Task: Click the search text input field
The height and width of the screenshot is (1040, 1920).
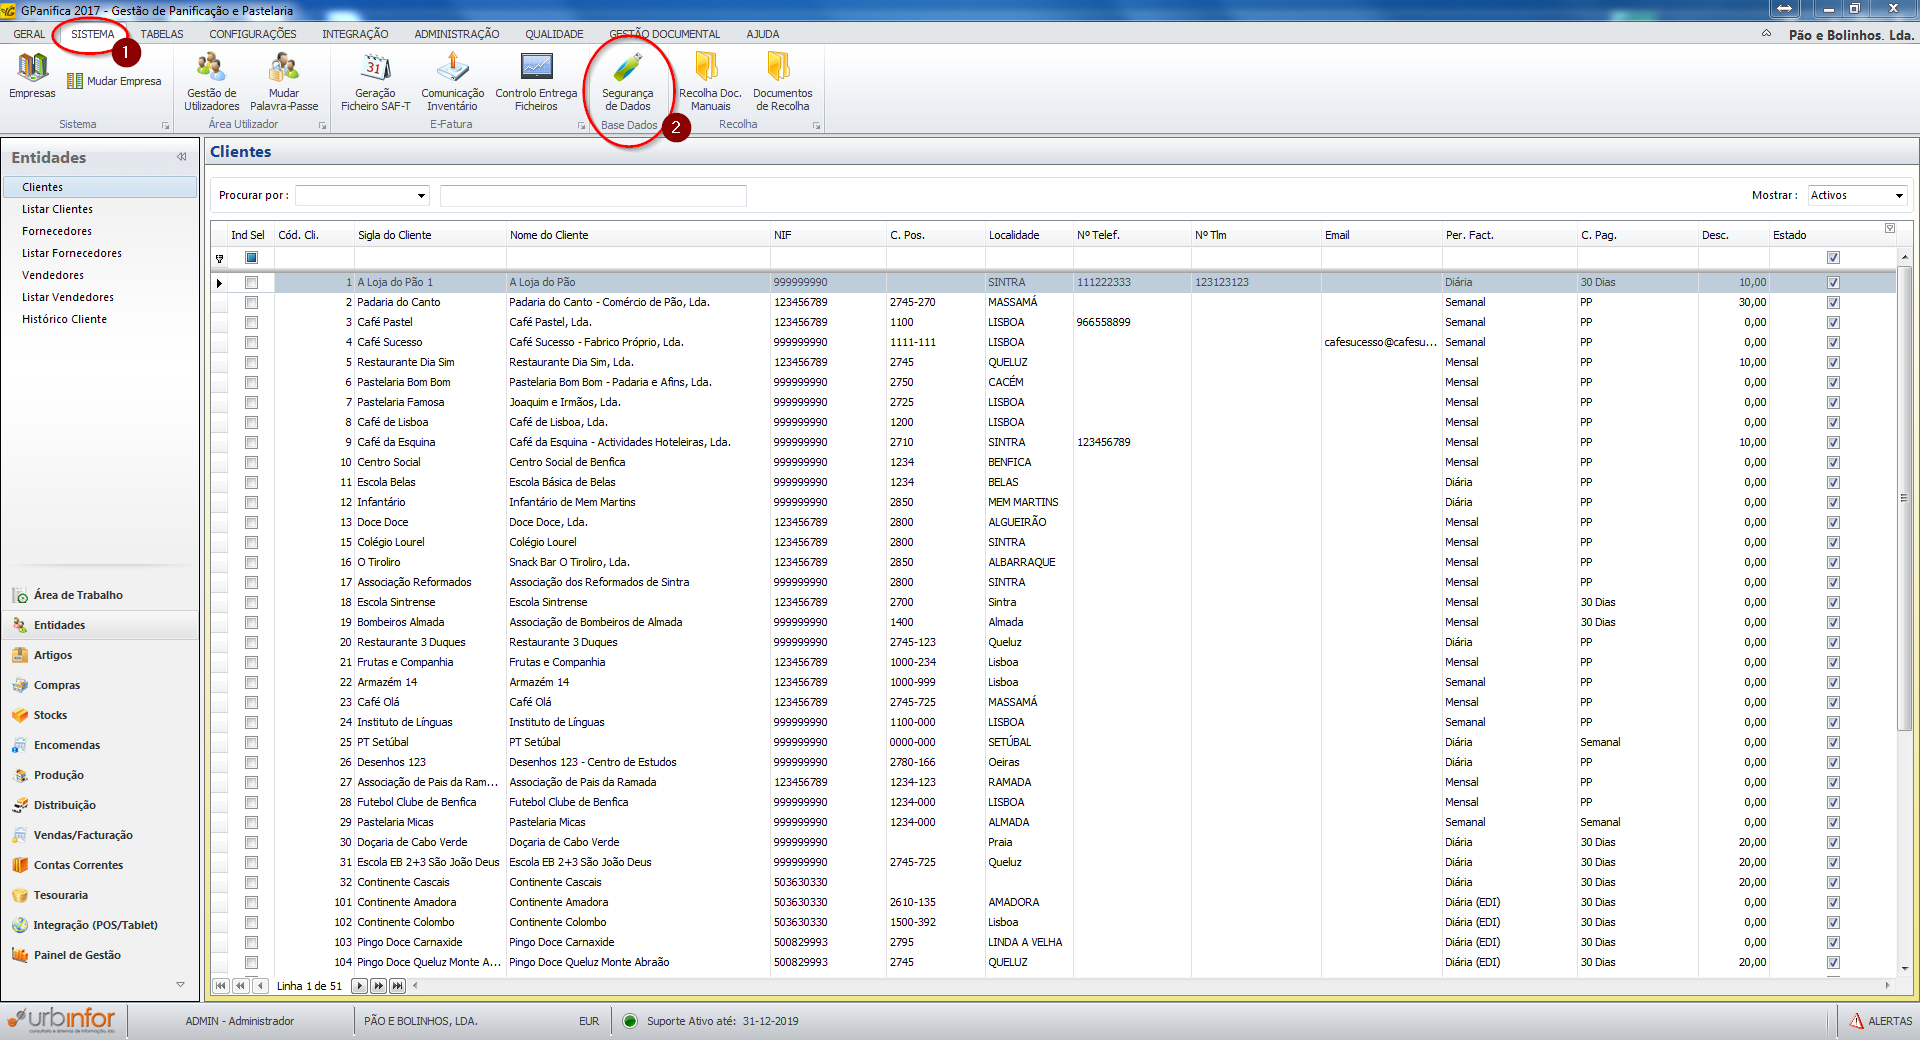Action: click(593, 196)
